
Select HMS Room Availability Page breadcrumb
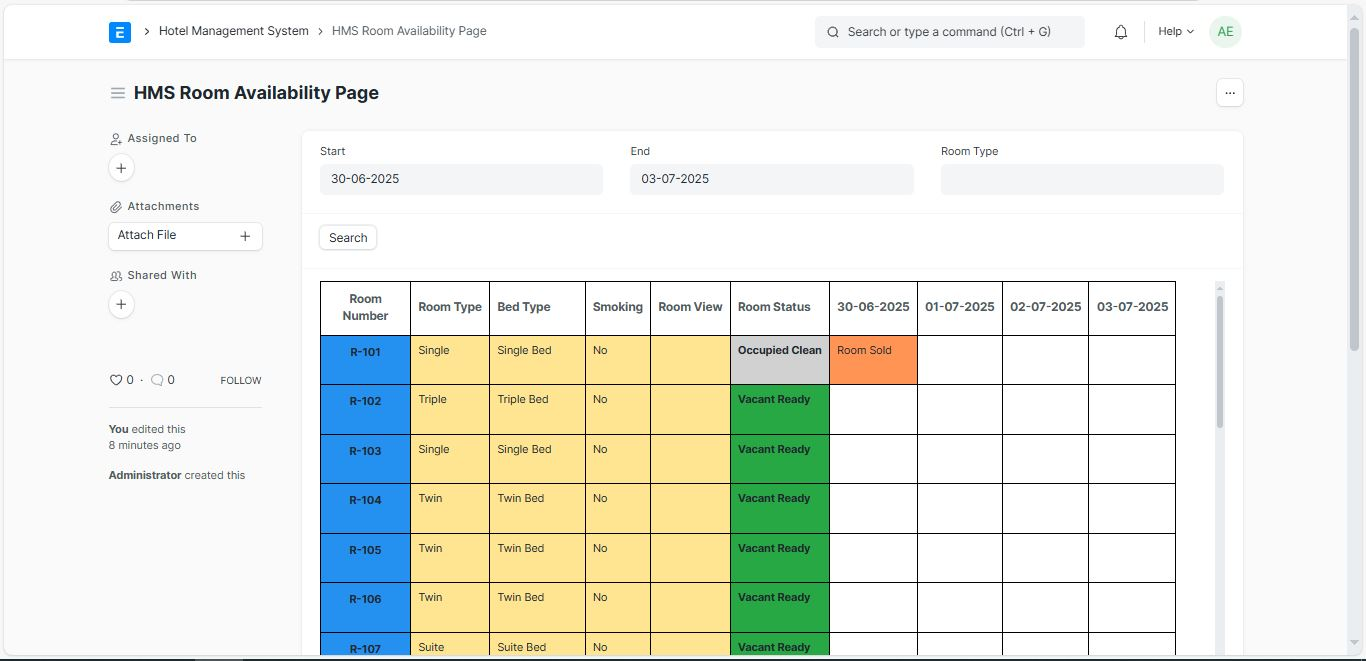pyautogui.click(x=409, y=31)
